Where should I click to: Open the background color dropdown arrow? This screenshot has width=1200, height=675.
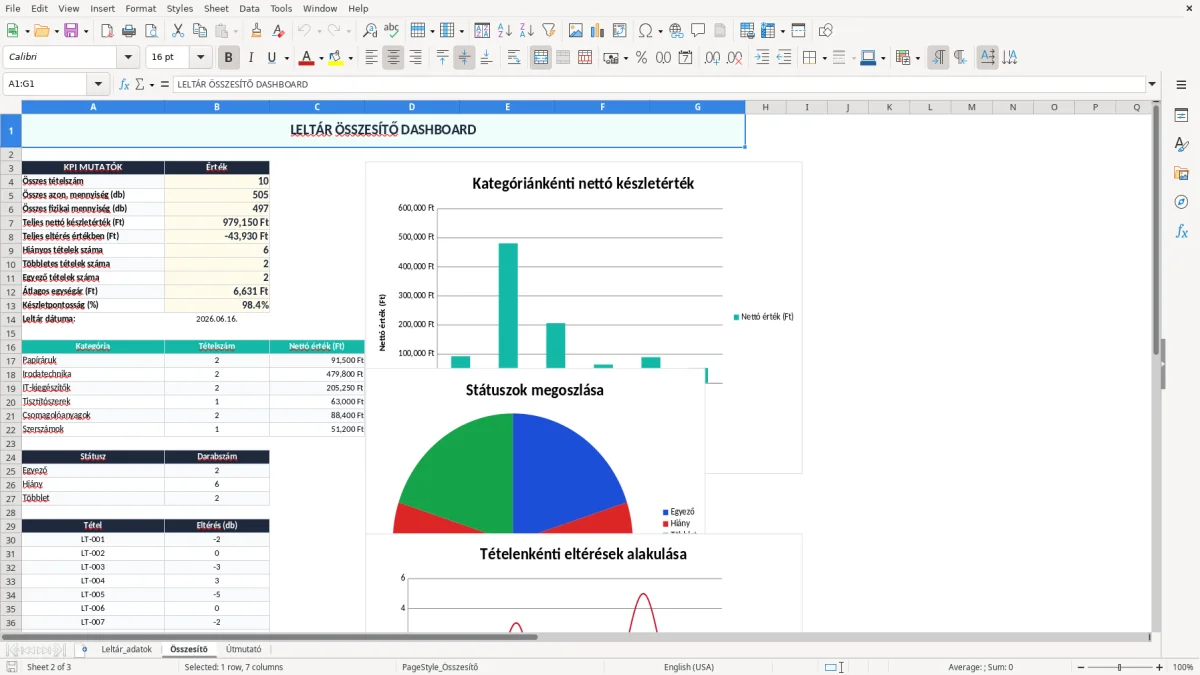click(x=351, y=59)
